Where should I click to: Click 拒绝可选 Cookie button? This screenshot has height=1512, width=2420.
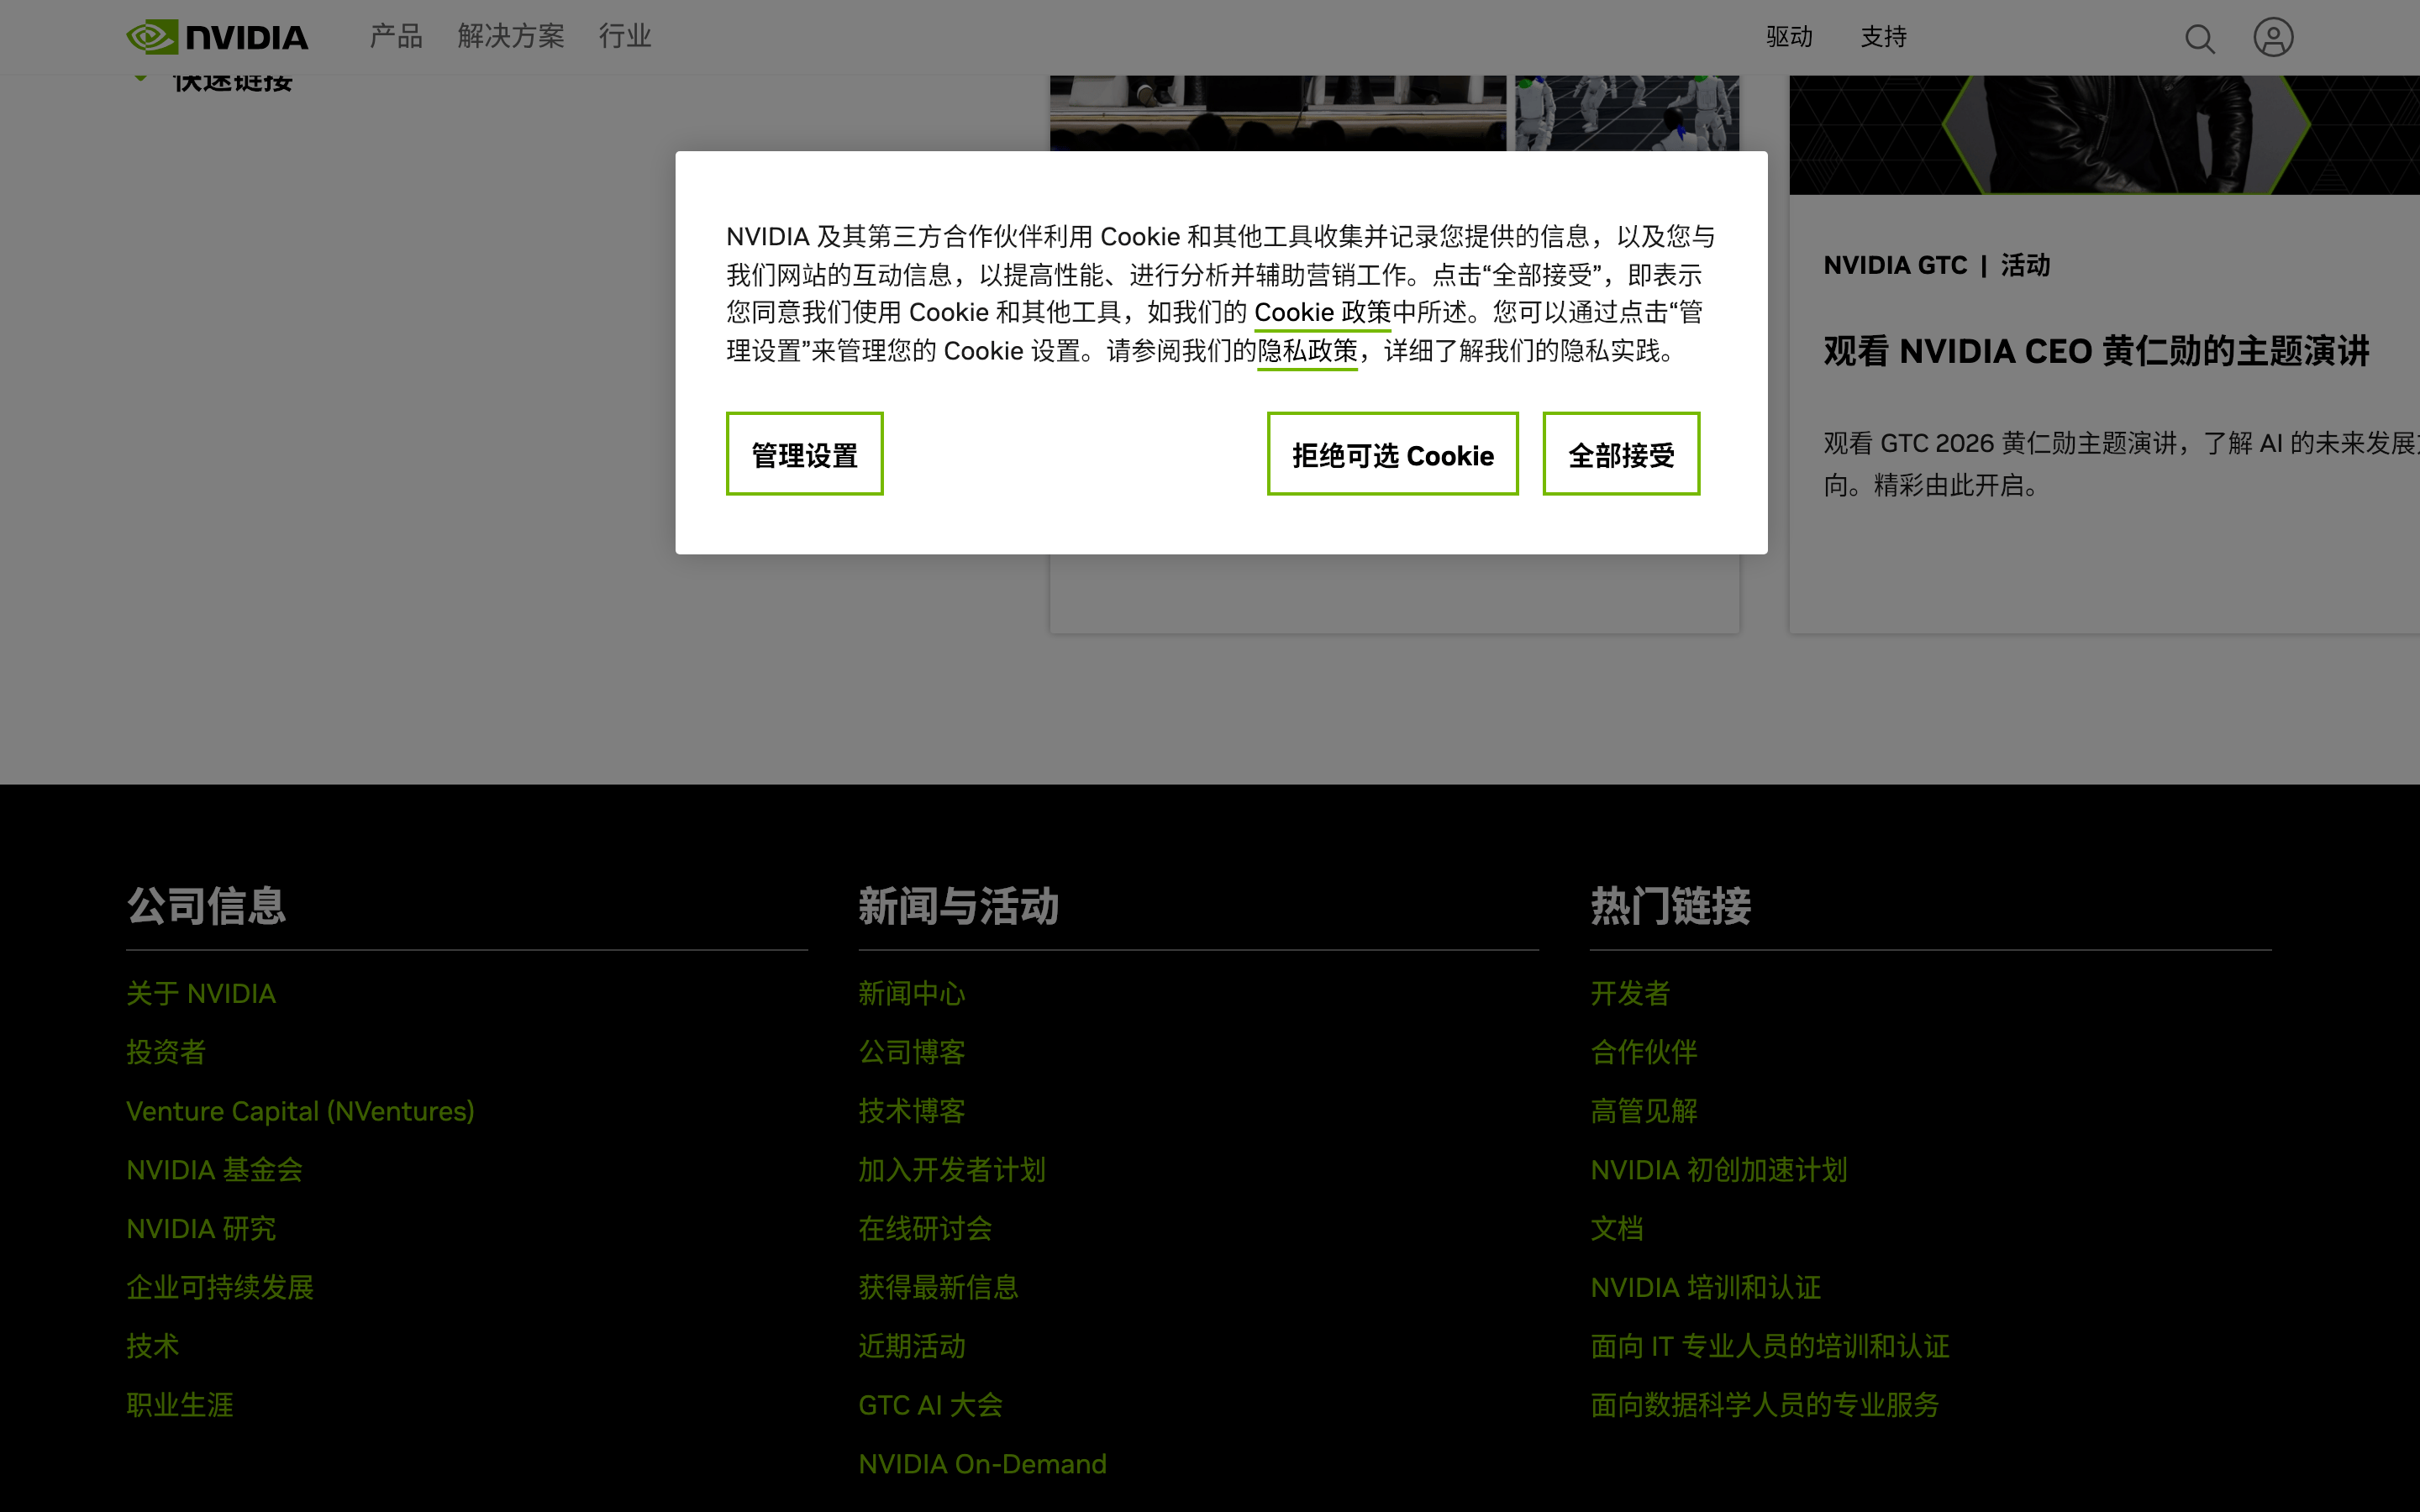[x=1392, y=454]
